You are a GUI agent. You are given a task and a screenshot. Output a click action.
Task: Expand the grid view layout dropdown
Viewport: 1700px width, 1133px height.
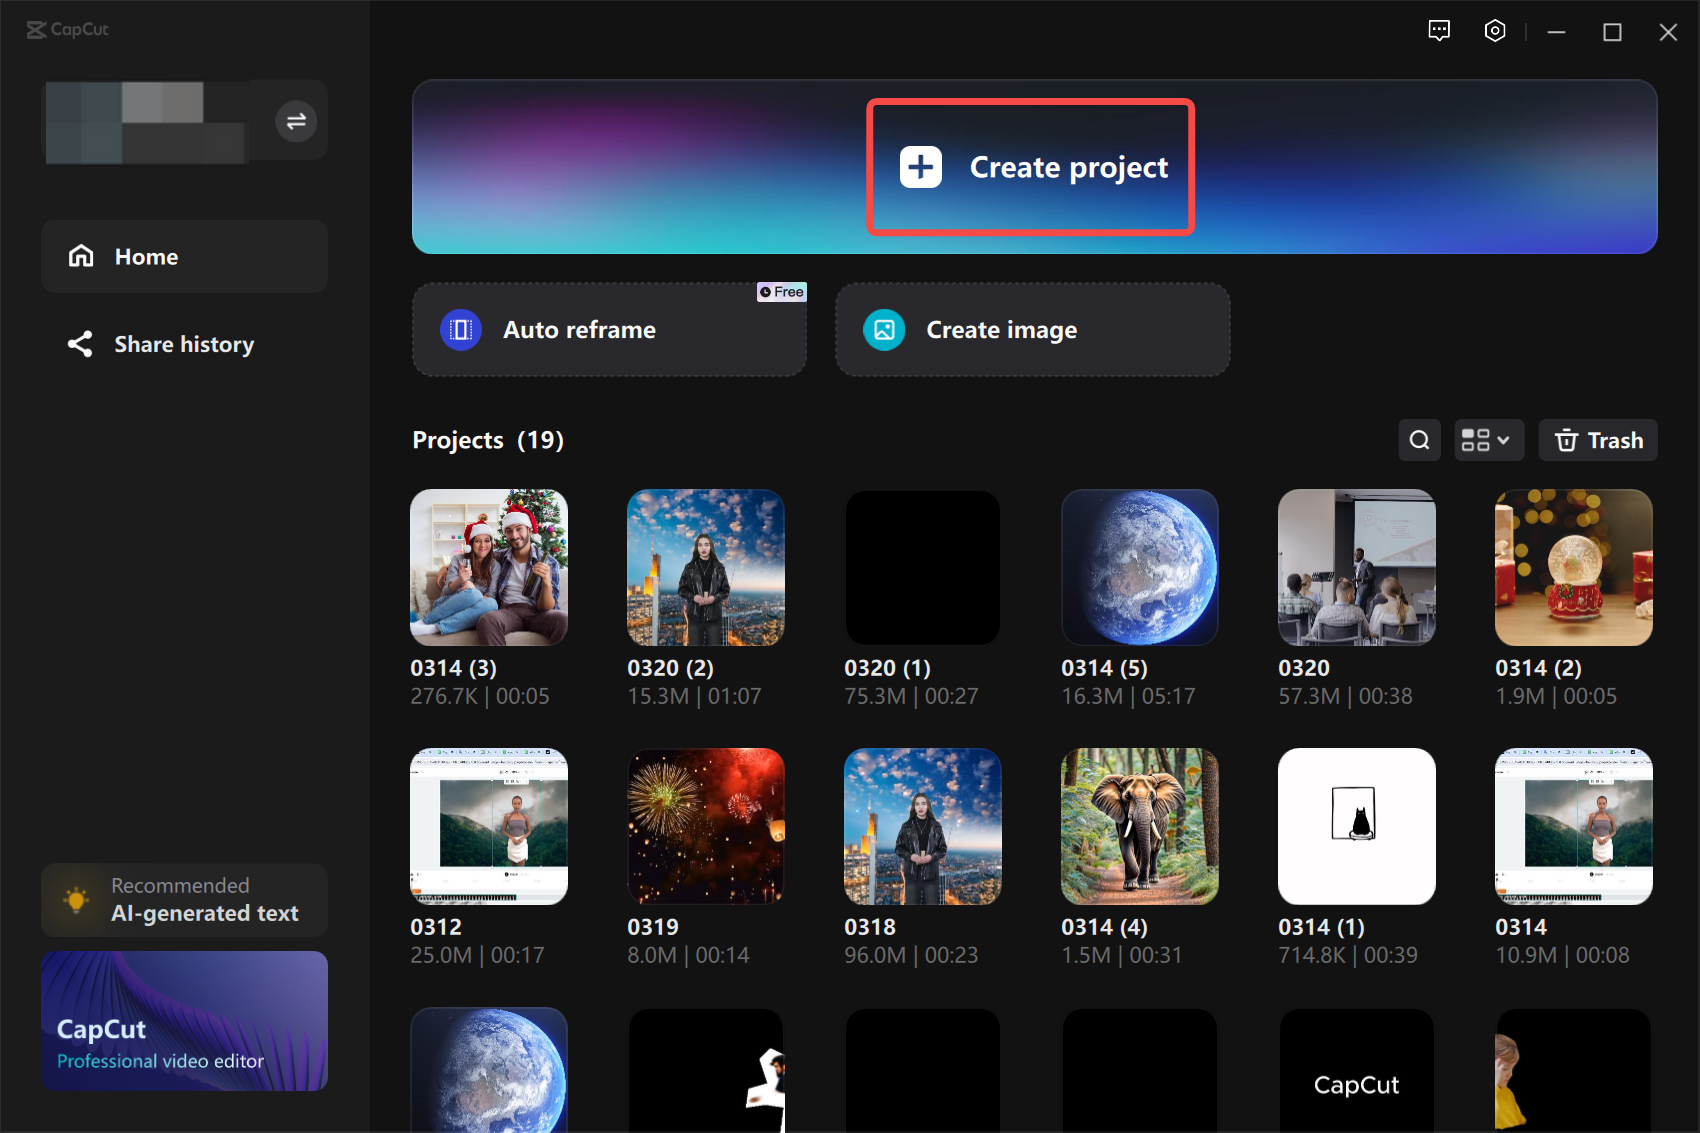(1489, 440)
